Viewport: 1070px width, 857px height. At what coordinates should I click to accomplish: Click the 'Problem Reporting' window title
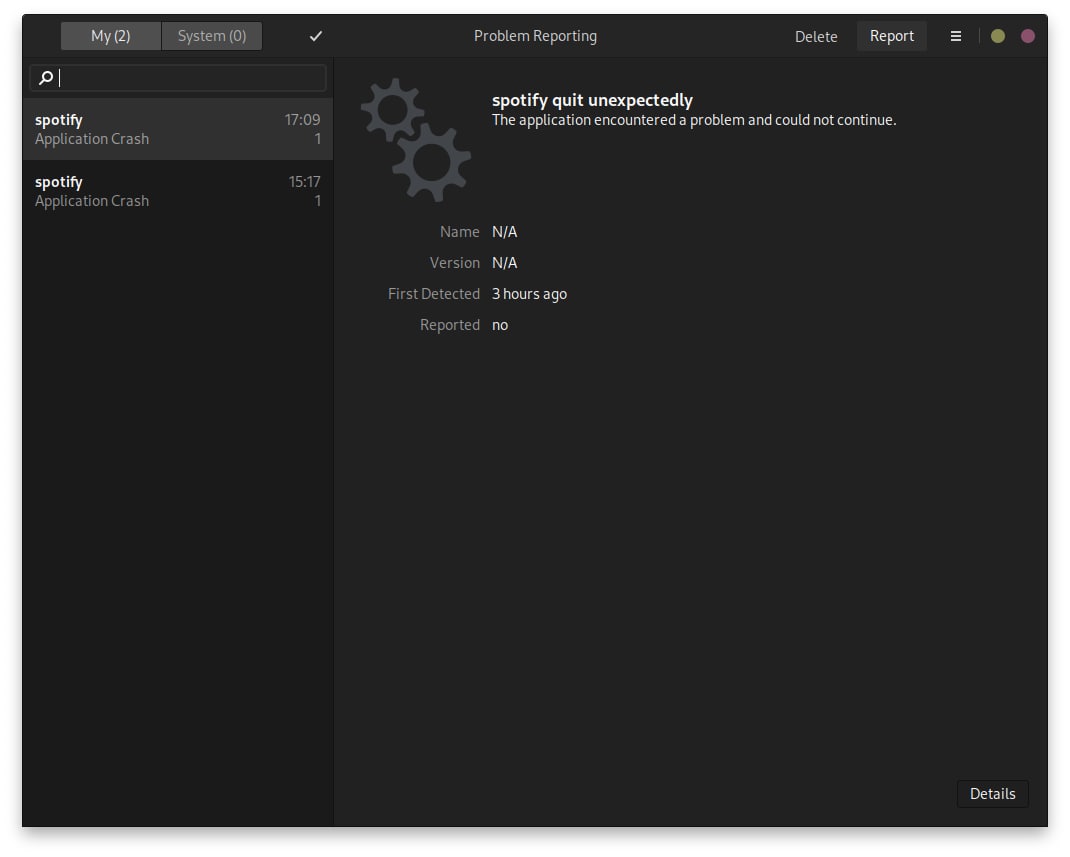pyautogui.click(x=535, y=36)
